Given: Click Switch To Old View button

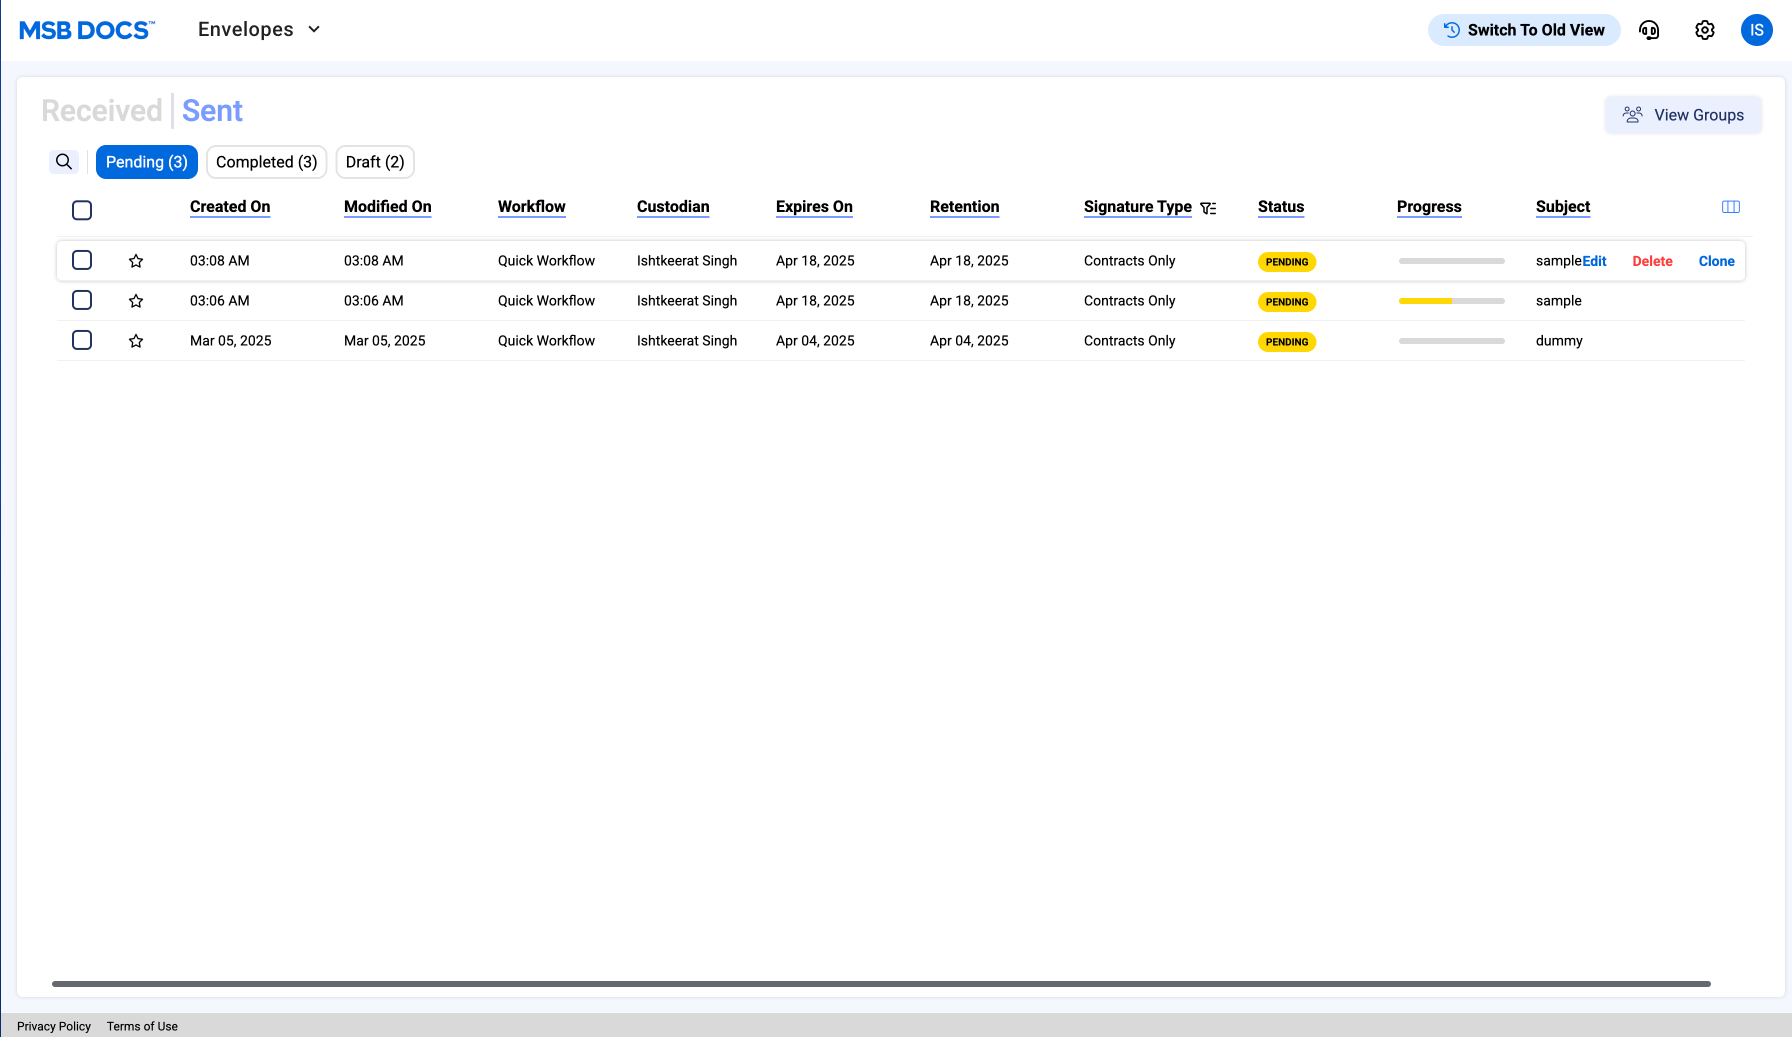Looking at the screenshot, I should (1524, 30).
